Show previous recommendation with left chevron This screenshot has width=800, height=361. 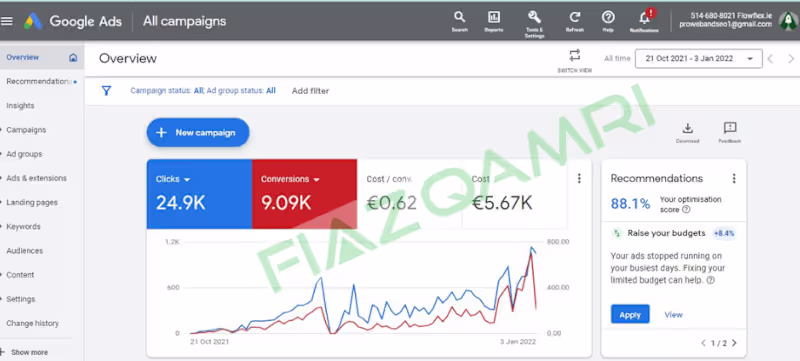704,343
